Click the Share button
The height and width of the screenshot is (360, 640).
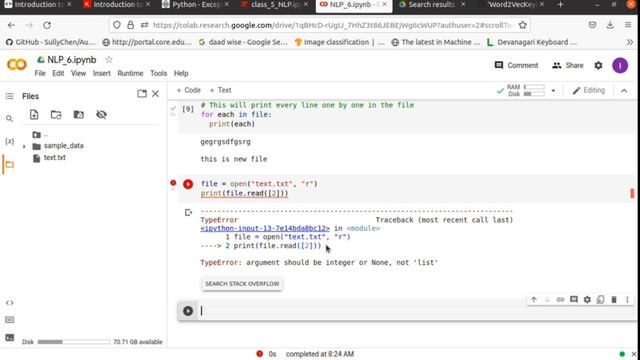[568, 65]
